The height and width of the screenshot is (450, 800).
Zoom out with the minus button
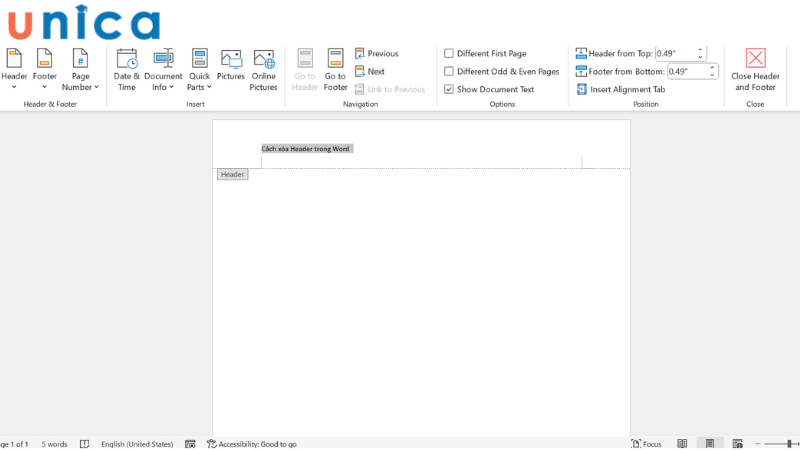point(758,444)
